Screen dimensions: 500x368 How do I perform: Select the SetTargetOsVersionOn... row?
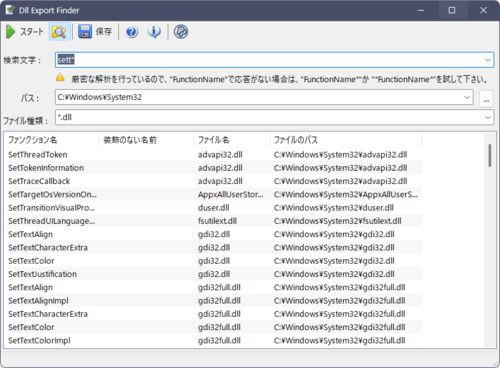[x=213, y=194]
